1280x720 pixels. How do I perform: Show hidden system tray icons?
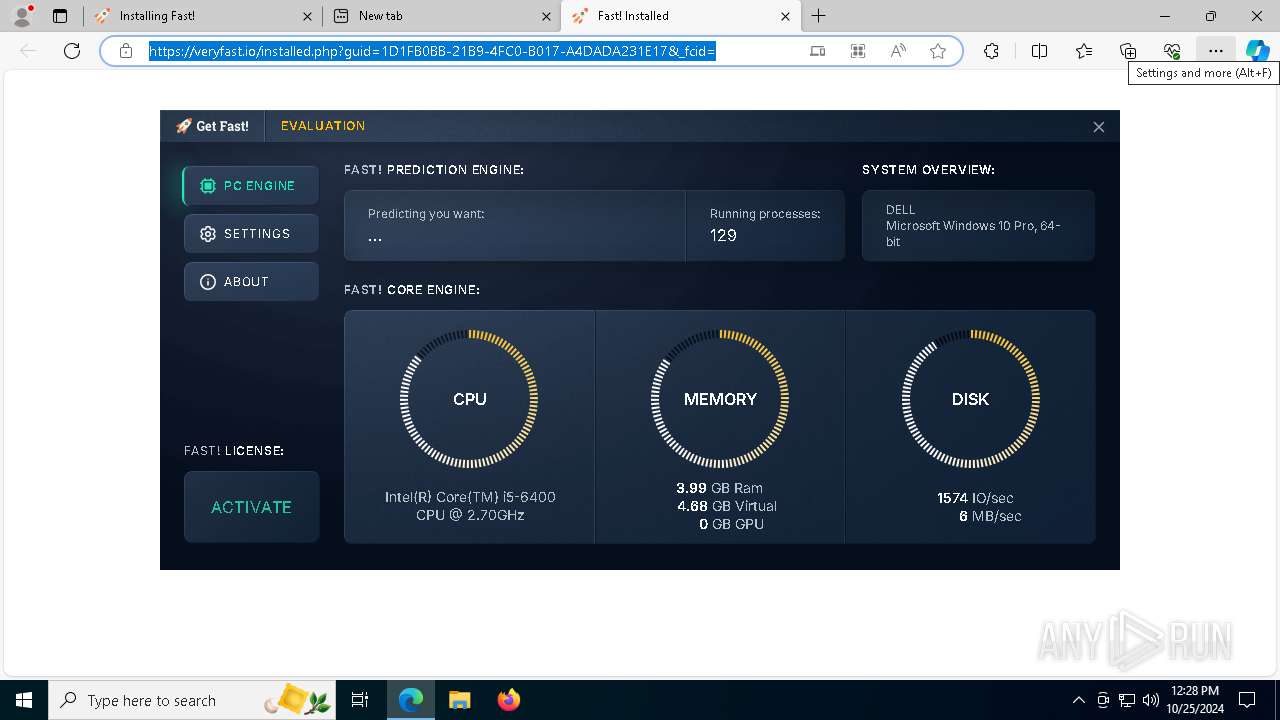(x=1079, y=700)
